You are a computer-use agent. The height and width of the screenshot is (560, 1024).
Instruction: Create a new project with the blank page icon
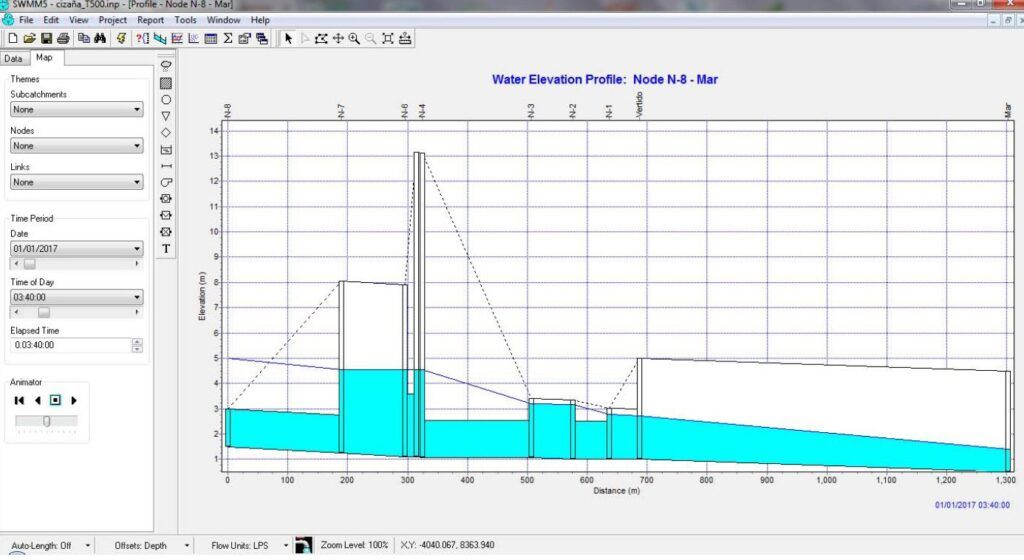[x=12, y=39]
